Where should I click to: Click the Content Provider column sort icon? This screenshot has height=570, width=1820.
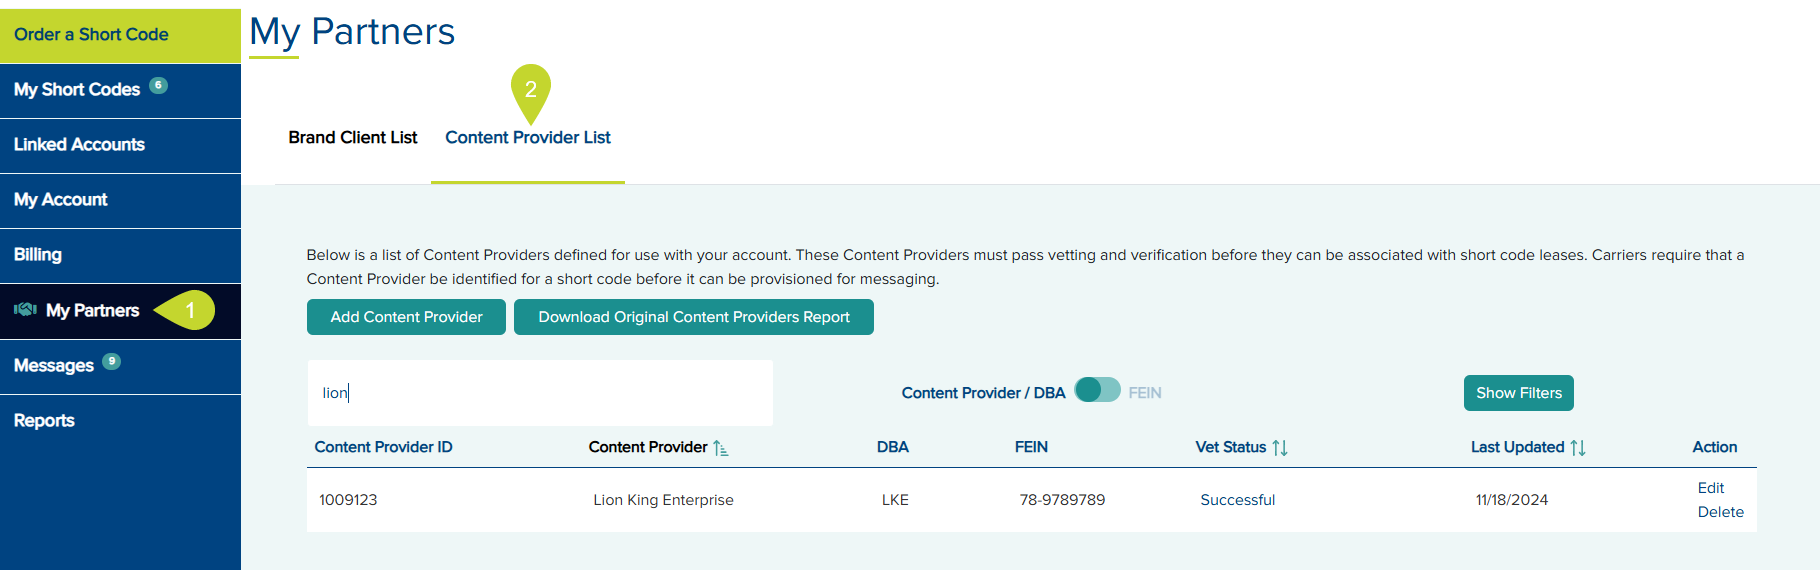721,448
